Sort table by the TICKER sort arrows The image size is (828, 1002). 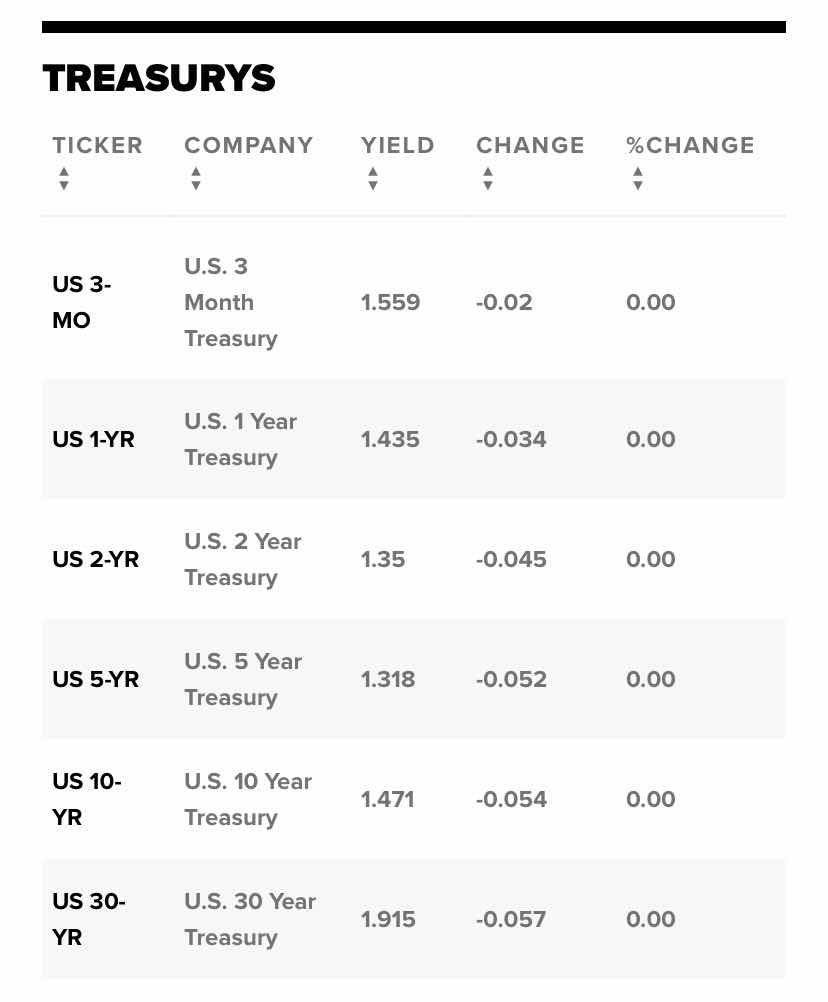coord(64,178)
